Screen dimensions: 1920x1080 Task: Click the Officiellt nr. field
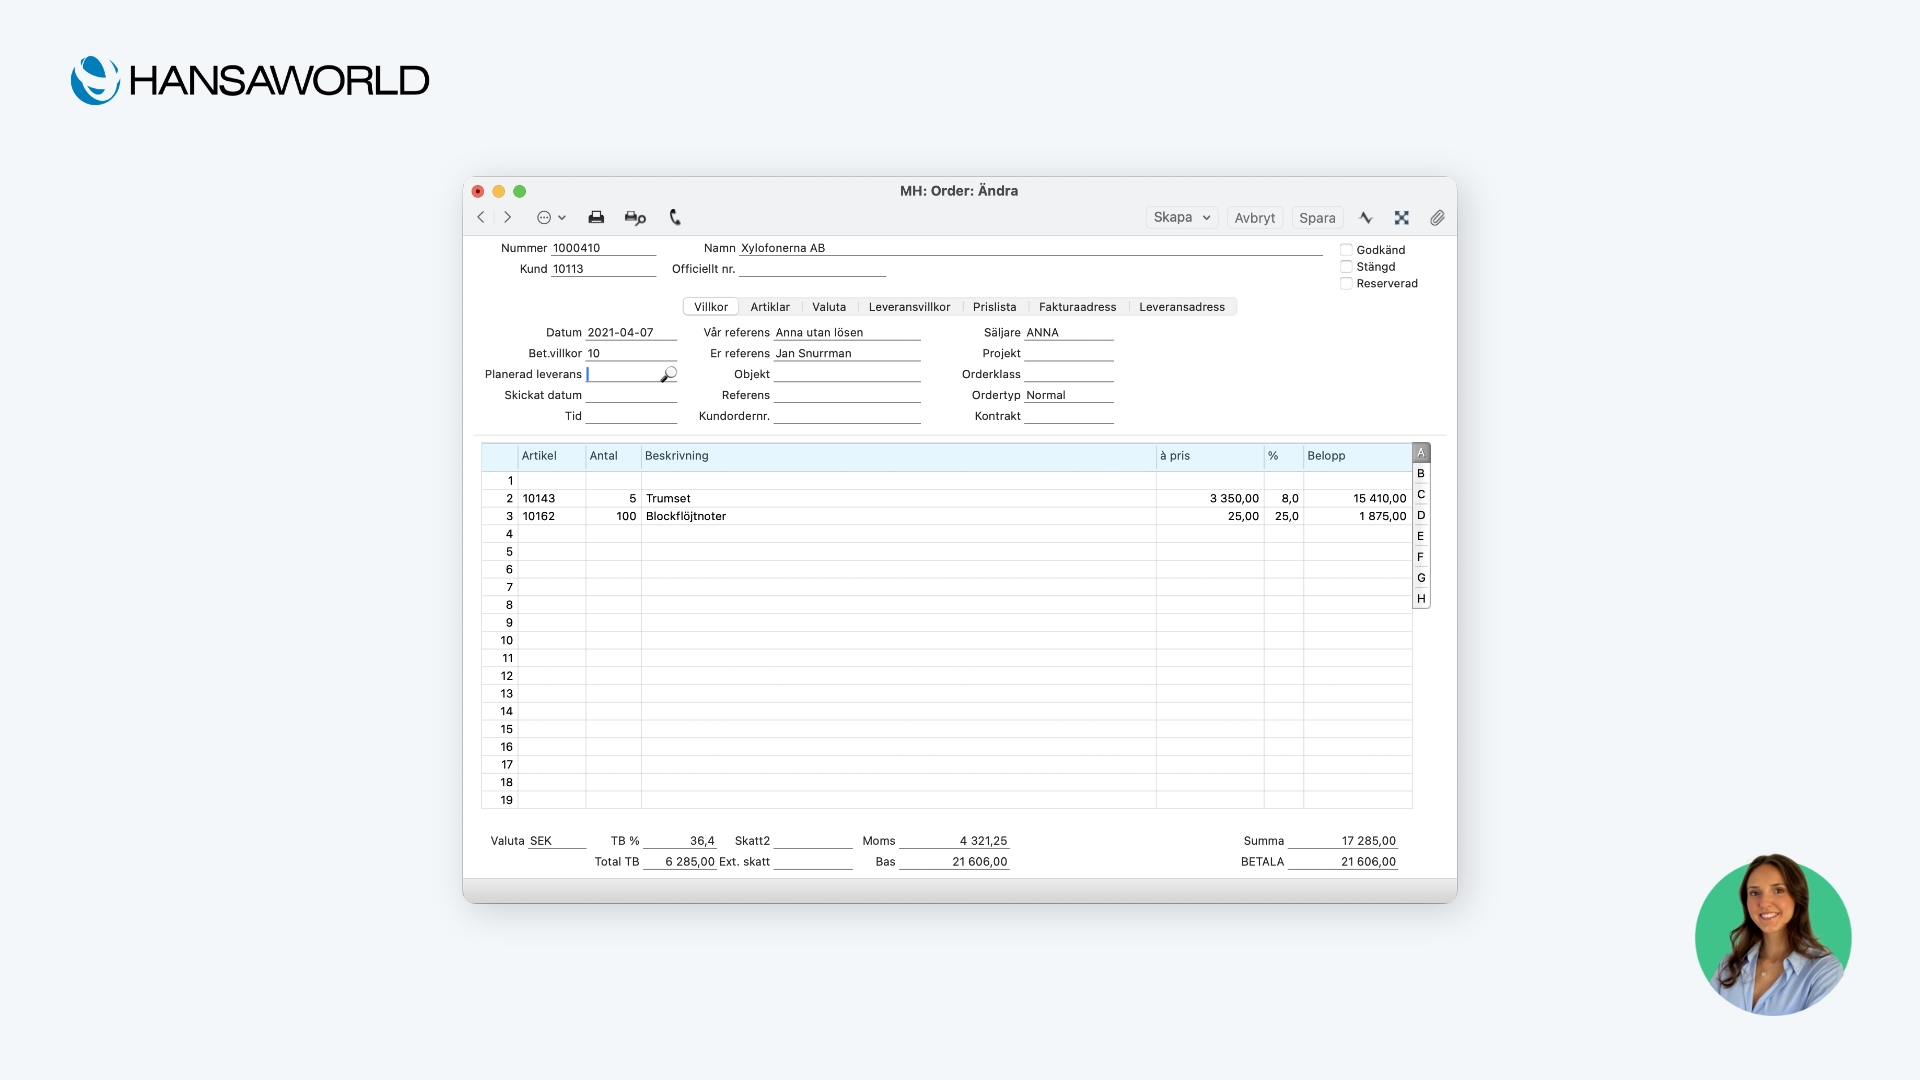click(x=812, y=269)
